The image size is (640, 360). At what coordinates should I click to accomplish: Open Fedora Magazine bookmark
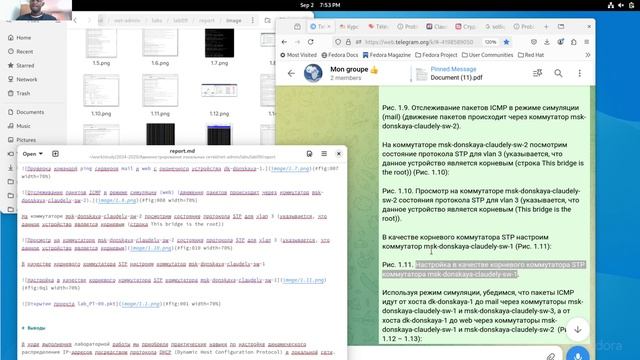click(x=387, y=55)
